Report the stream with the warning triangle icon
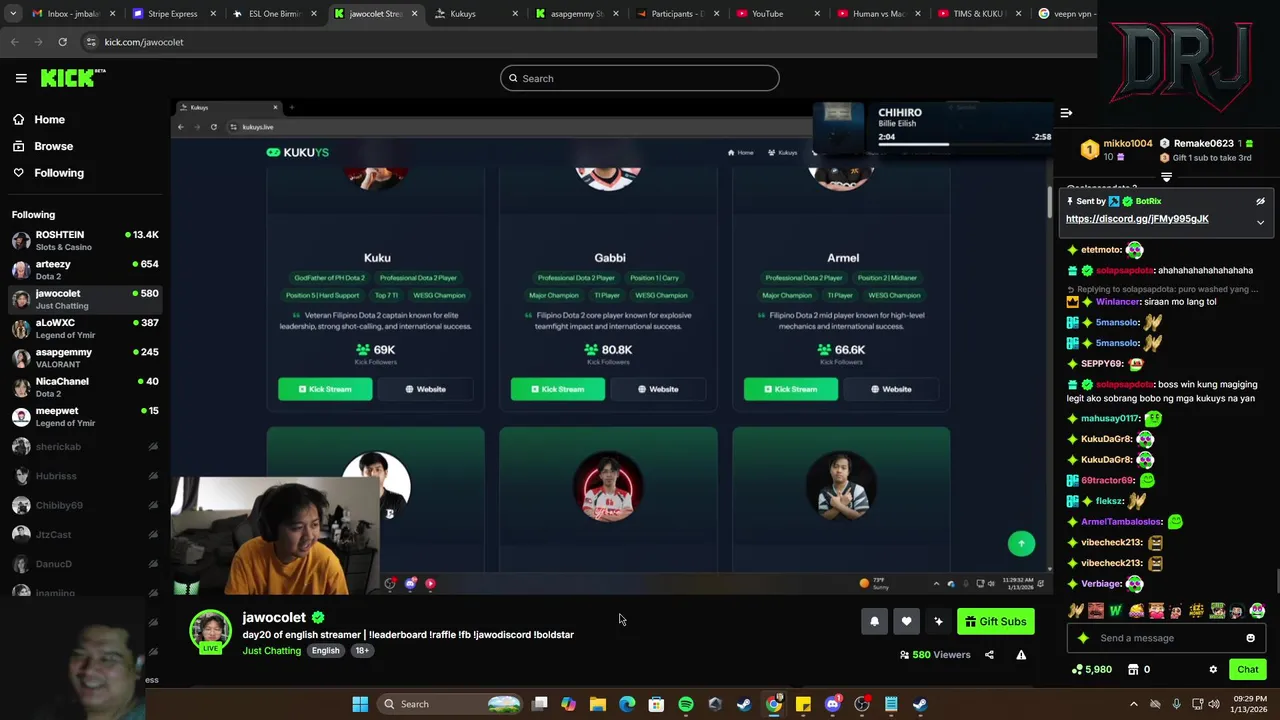The height and width of the screenshot is (720, 1280). pyautogui.click(x=1021, y=655)
